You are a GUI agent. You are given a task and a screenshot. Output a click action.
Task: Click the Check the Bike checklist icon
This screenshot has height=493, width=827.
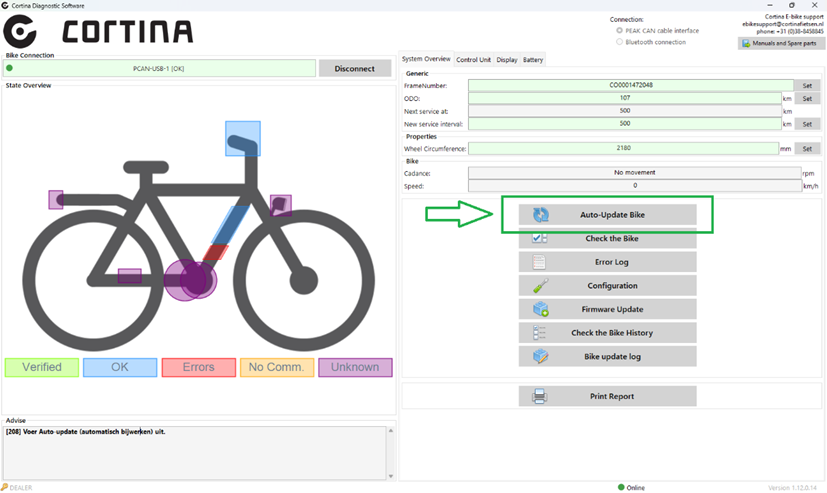tap(540, 239)
